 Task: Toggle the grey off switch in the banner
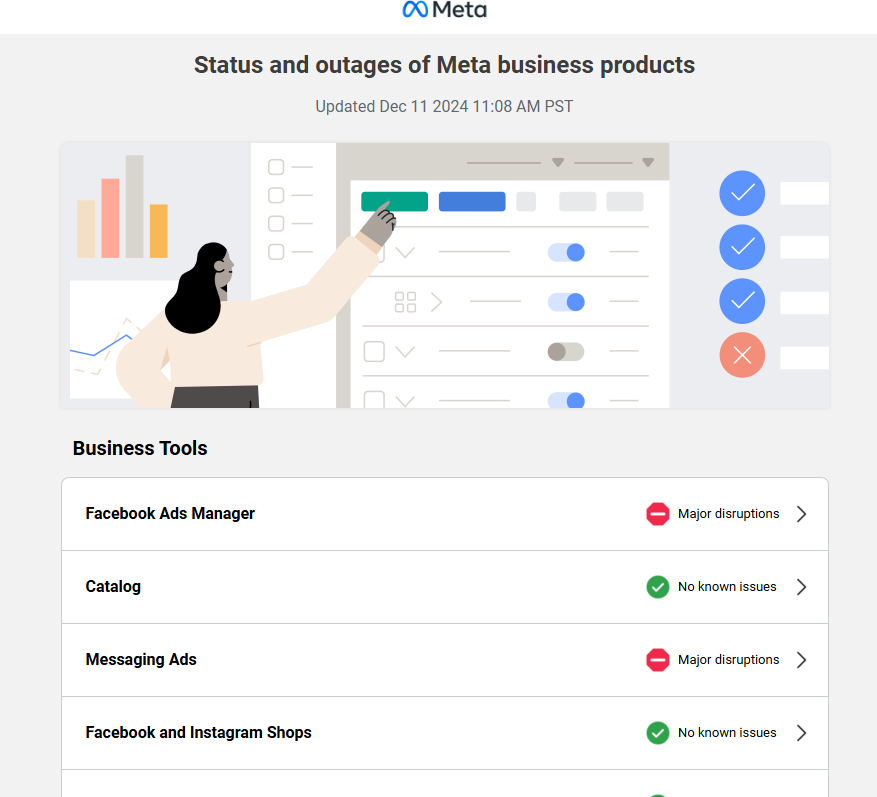click(x=565, y=352)
